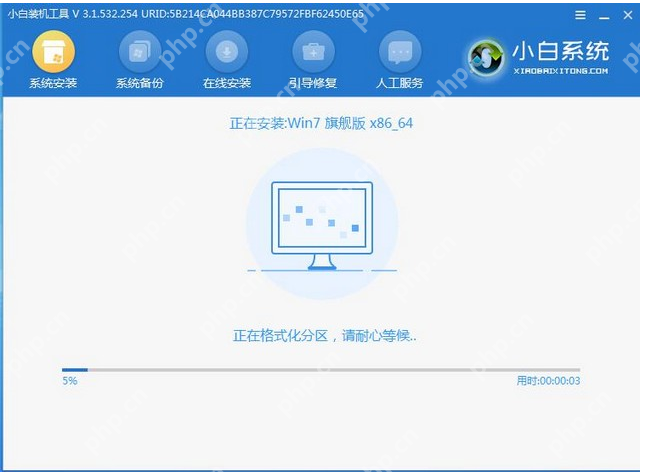
Task: Close the 小白装机工具 window
Action: [x=628, y=15]
